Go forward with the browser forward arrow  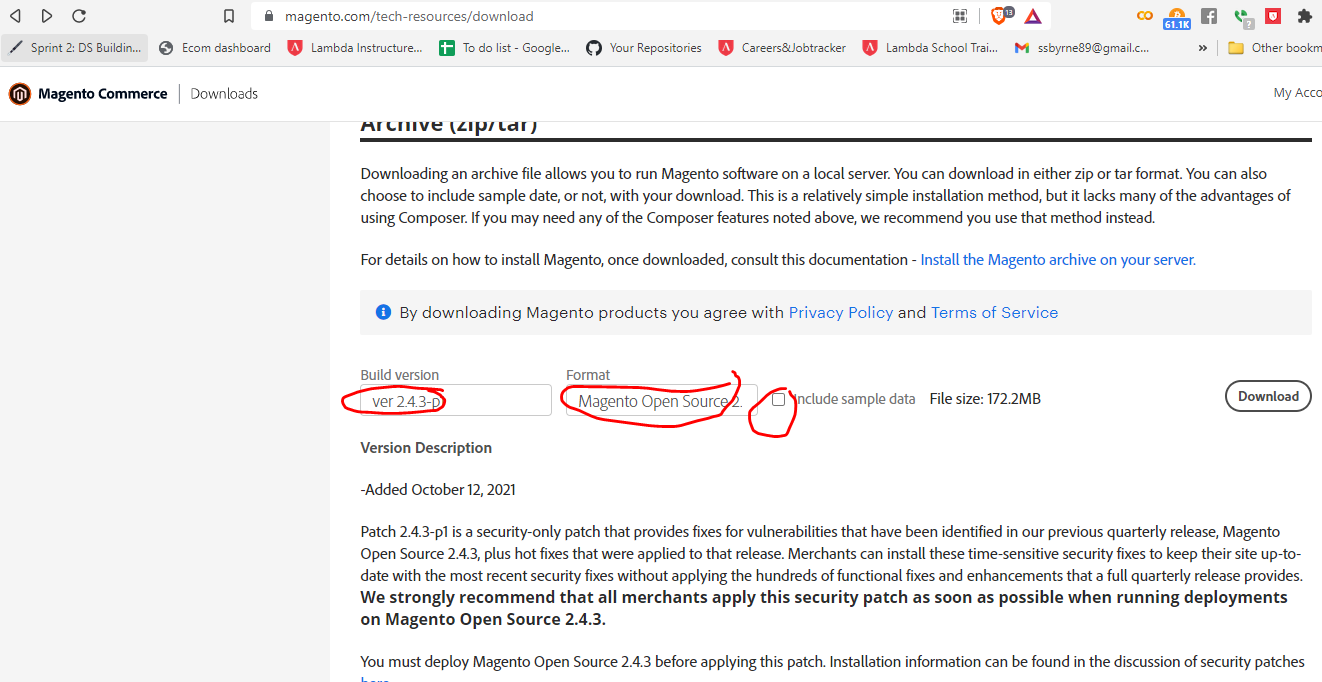tap(47, 16)
